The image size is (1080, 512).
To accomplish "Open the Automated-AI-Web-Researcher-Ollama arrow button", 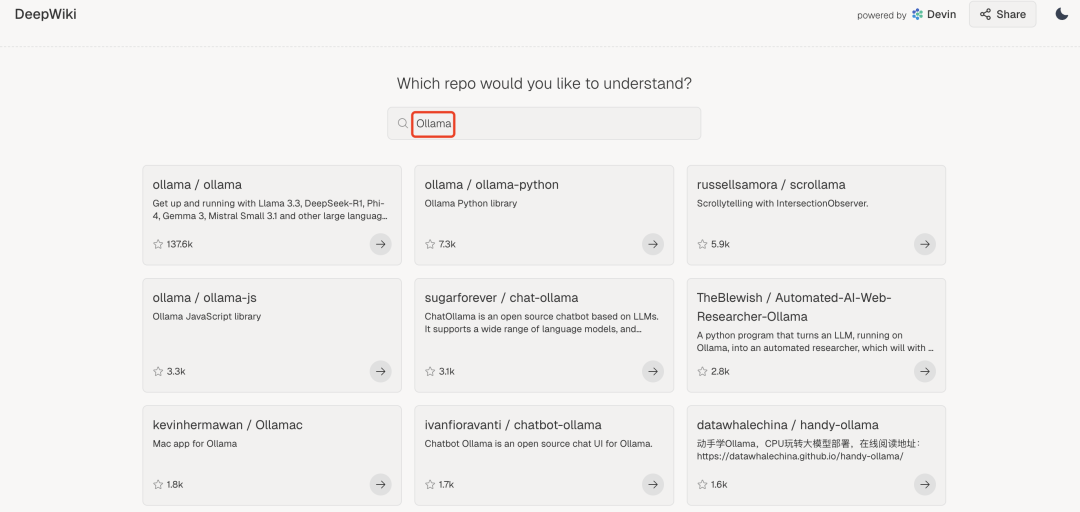I will coord(925,371).
